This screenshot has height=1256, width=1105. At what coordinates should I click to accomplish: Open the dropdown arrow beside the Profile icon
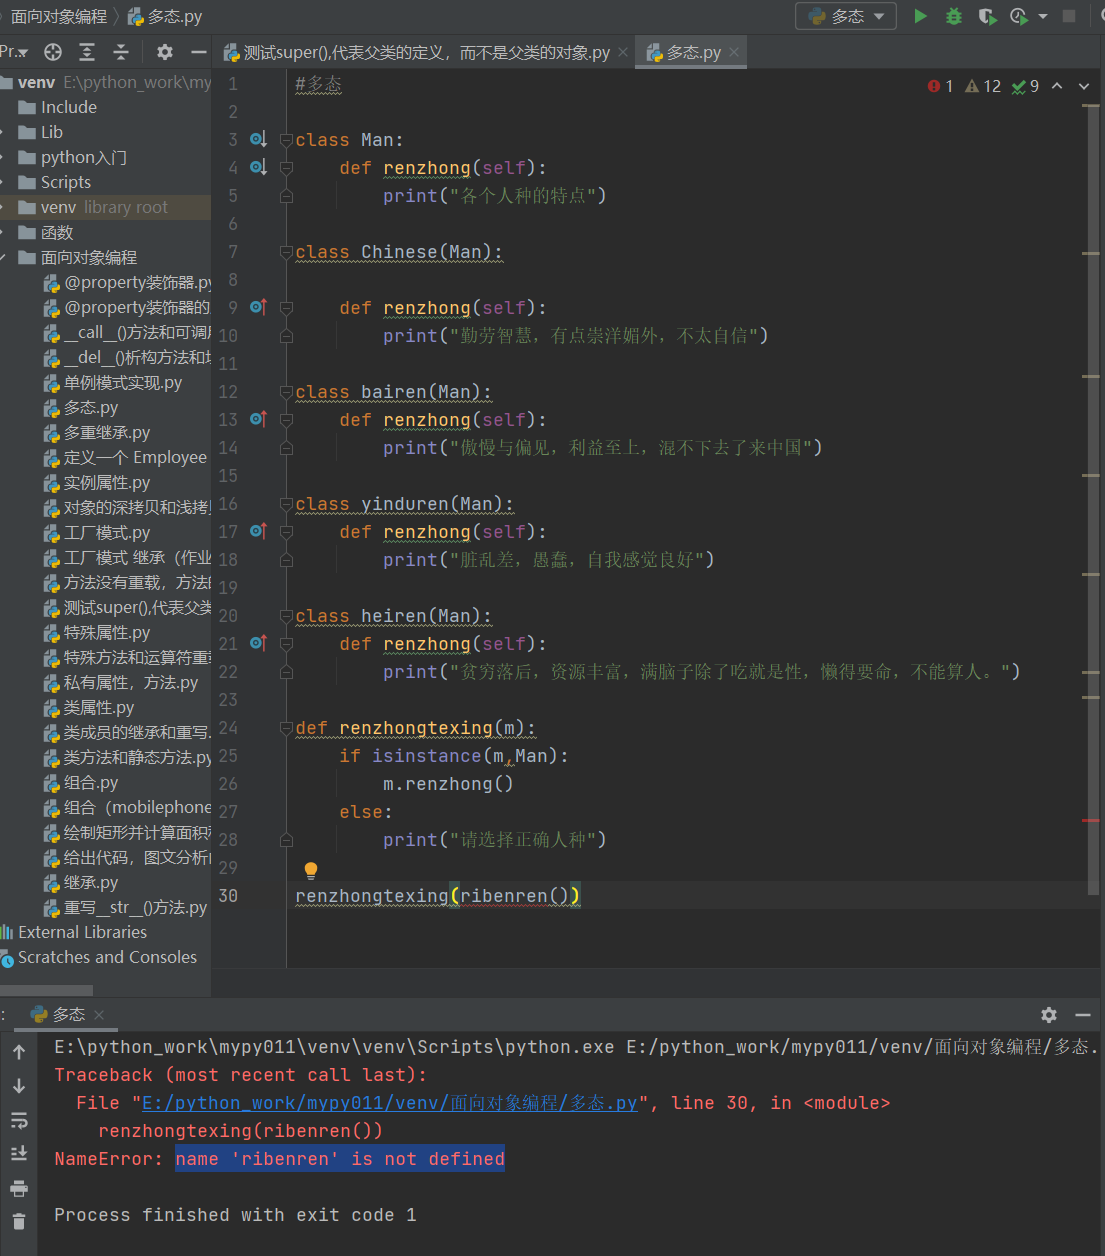tap(1042, 16)
